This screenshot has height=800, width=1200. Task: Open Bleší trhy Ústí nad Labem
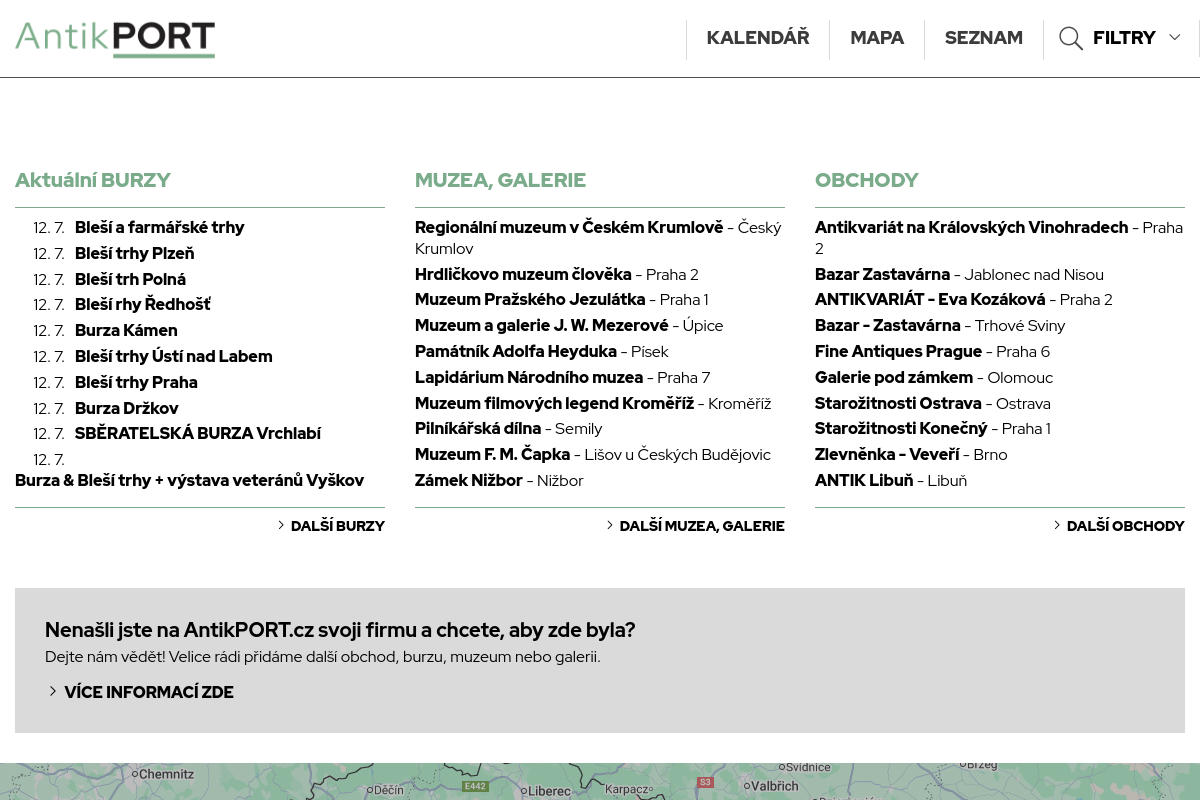point(174,357)
